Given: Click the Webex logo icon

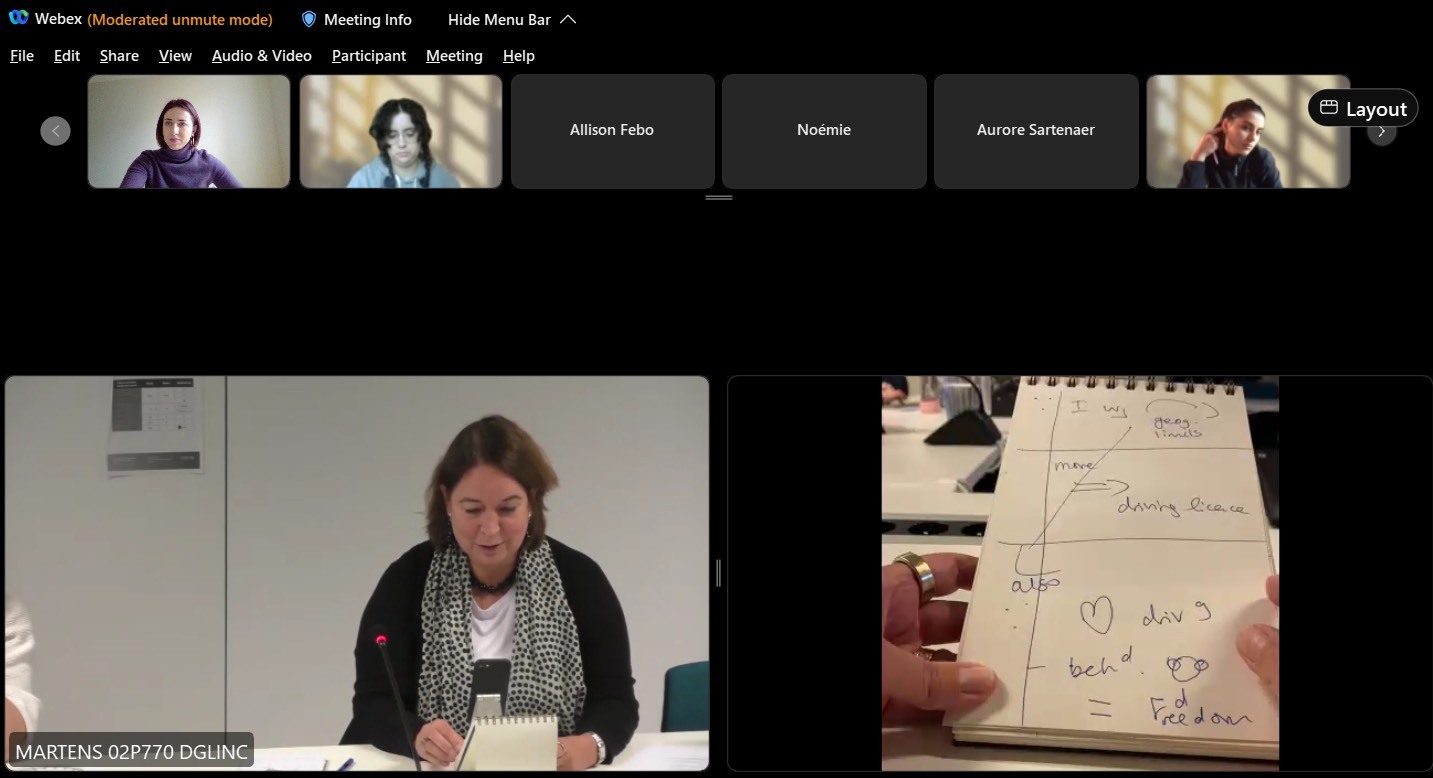Looking at the screenshot, I should click(18, 18).
